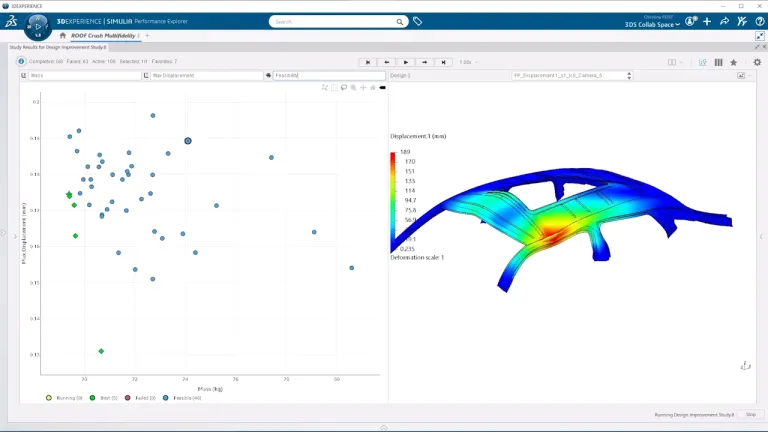Click the tag icon next to search
The width and height of the screenshot is (768, 432).
click(417, 21)
